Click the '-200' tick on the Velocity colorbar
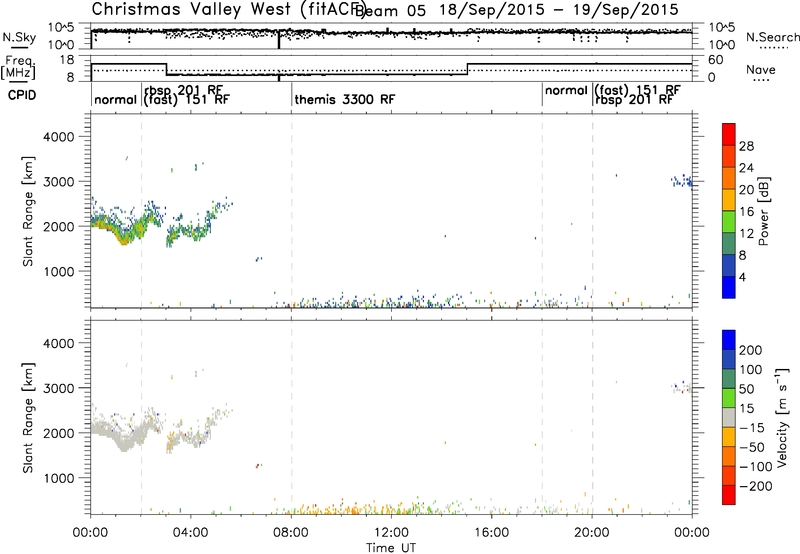Image resolution: width=800 pixels, height=554 pixels. click(x=755, y=486)
